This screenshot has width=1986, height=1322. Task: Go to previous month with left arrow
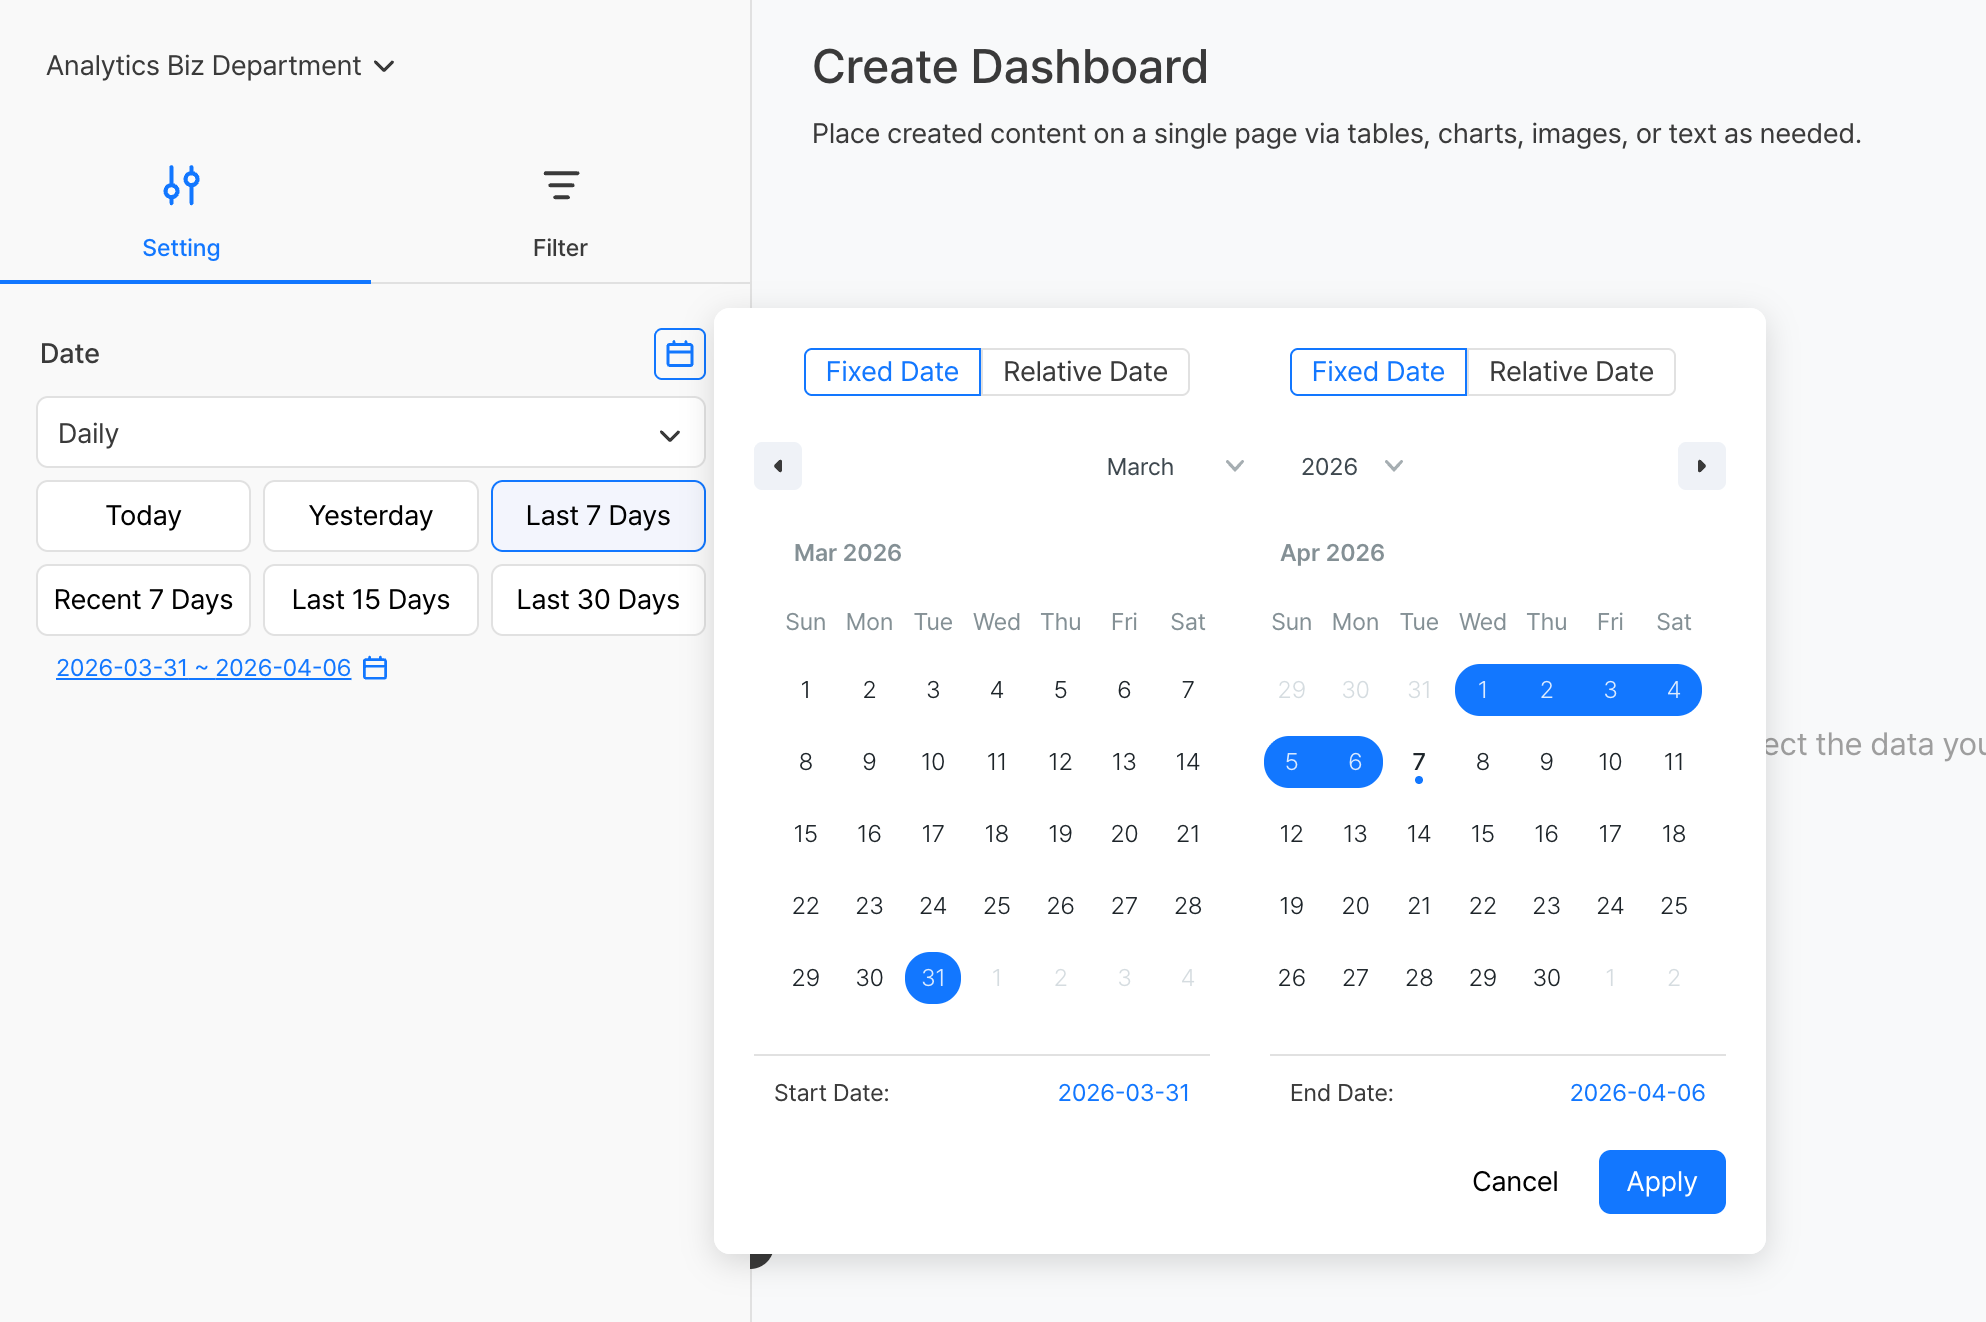point(778,466)
